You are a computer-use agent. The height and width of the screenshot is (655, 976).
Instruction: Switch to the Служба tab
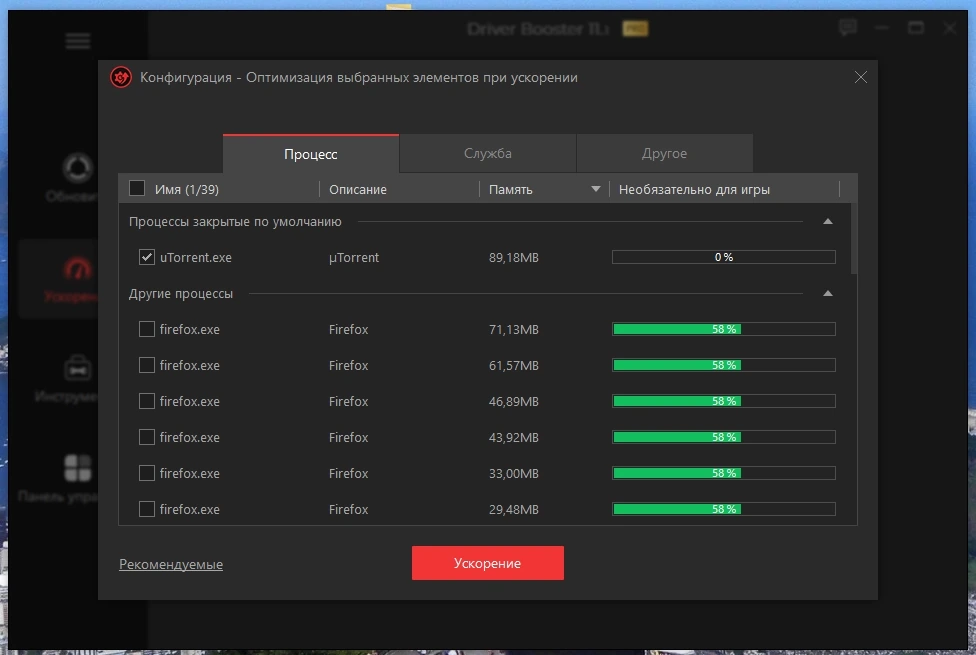pyautogui.click(x=487, y=153)
